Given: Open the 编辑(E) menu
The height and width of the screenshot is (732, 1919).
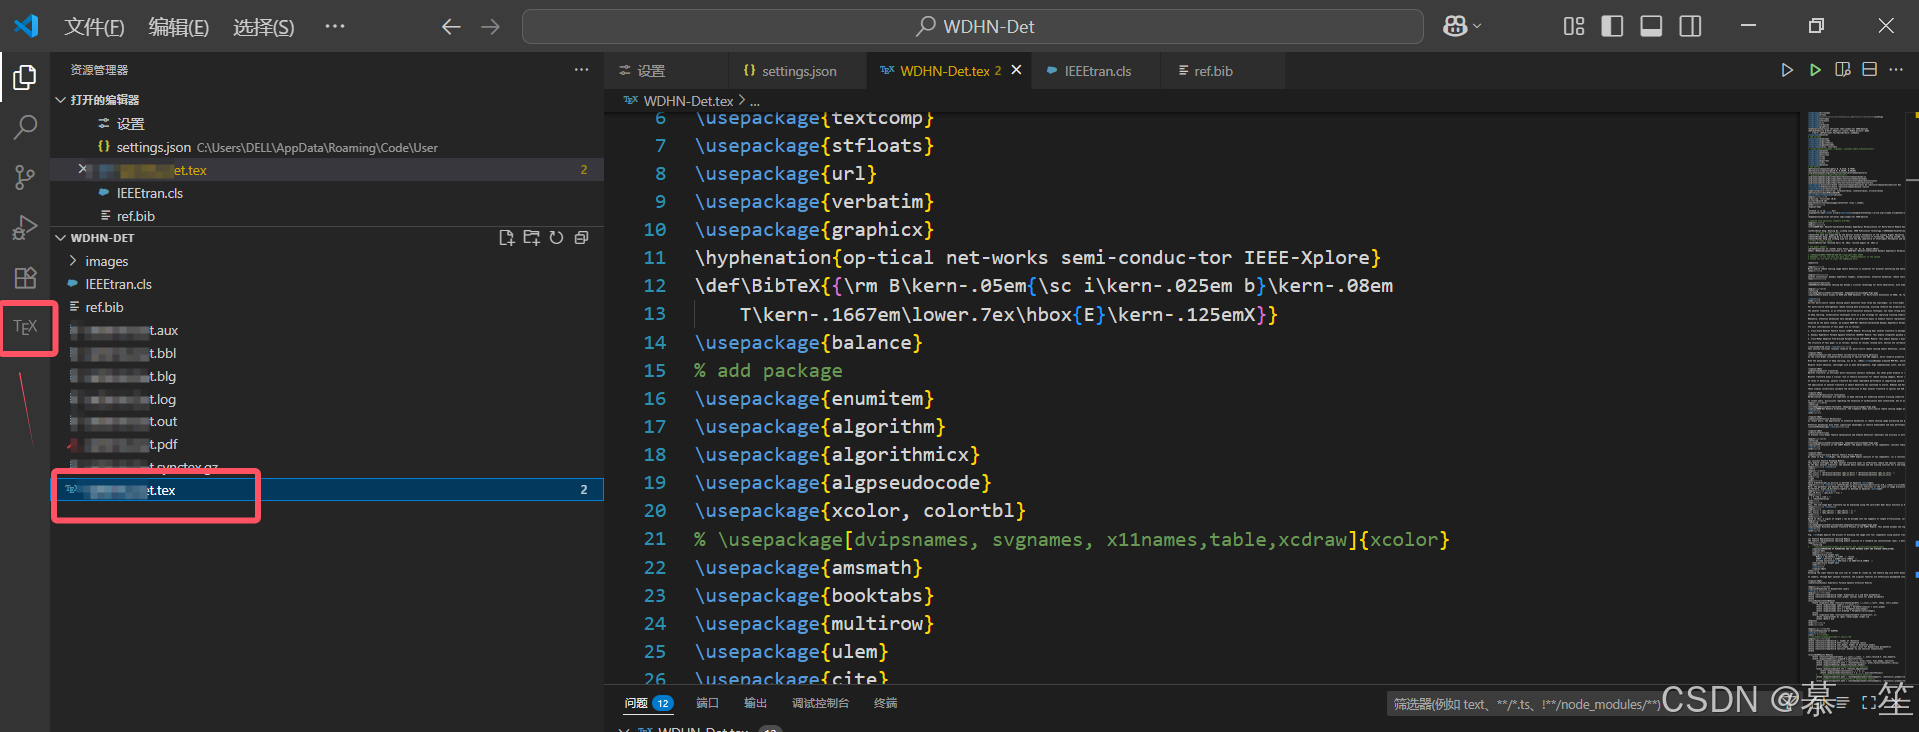Looking at the screenshot, I should [x=178, y=27].
